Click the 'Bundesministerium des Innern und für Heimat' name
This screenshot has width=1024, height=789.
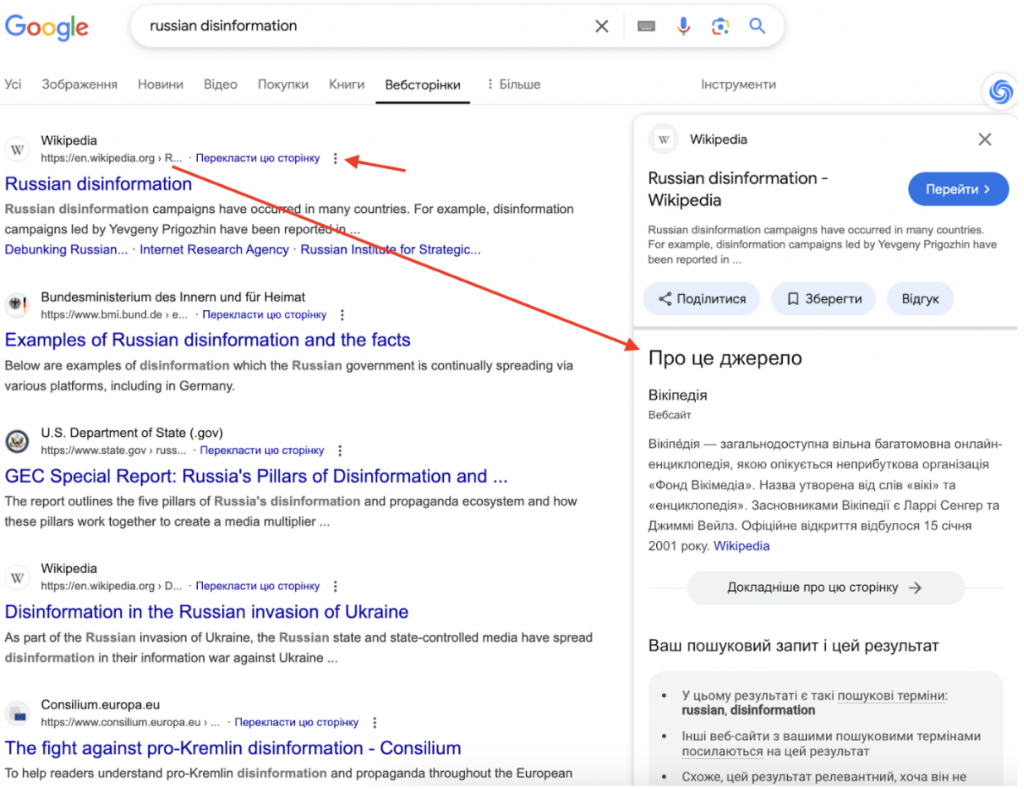coord(173,297)
